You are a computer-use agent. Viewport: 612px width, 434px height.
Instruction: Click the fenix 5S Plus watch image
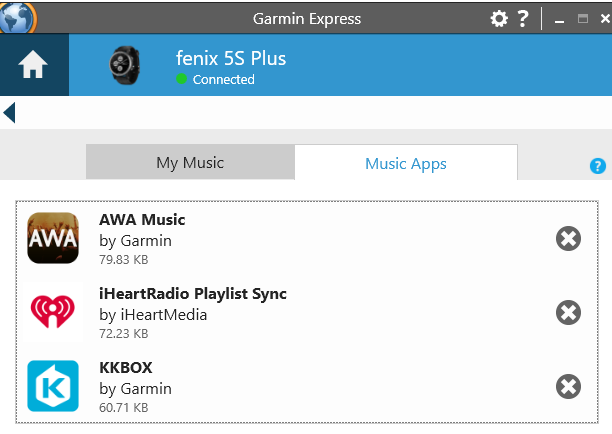click(125, 67)
